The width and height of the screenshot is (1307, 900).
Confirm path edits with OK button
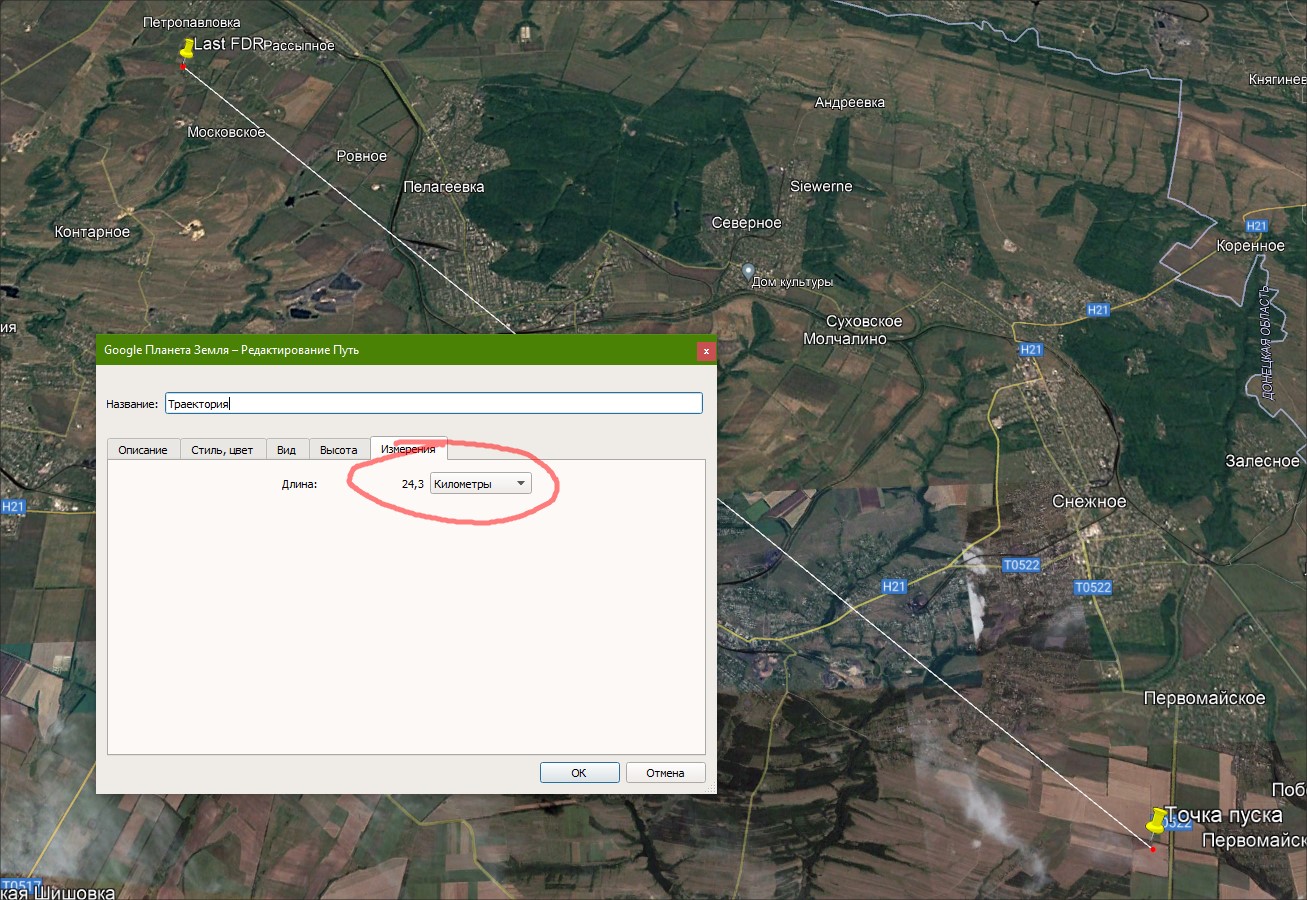[x=579, y=773]
